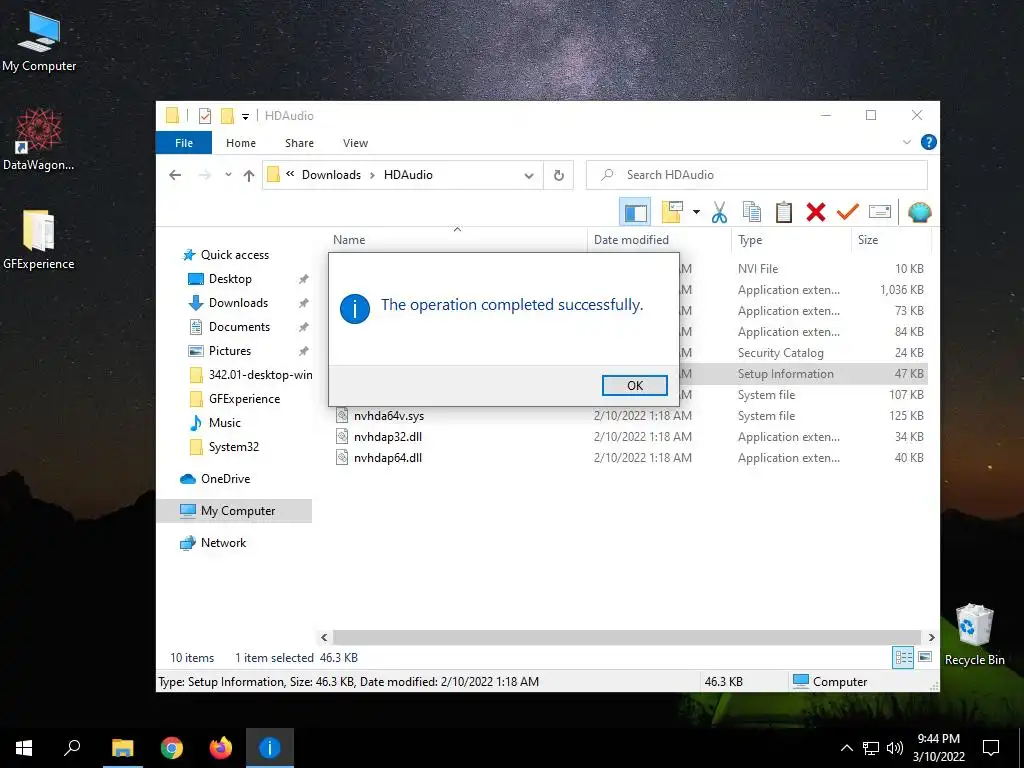Select OneDrive in navigation pane

click(x=225, y=479)
